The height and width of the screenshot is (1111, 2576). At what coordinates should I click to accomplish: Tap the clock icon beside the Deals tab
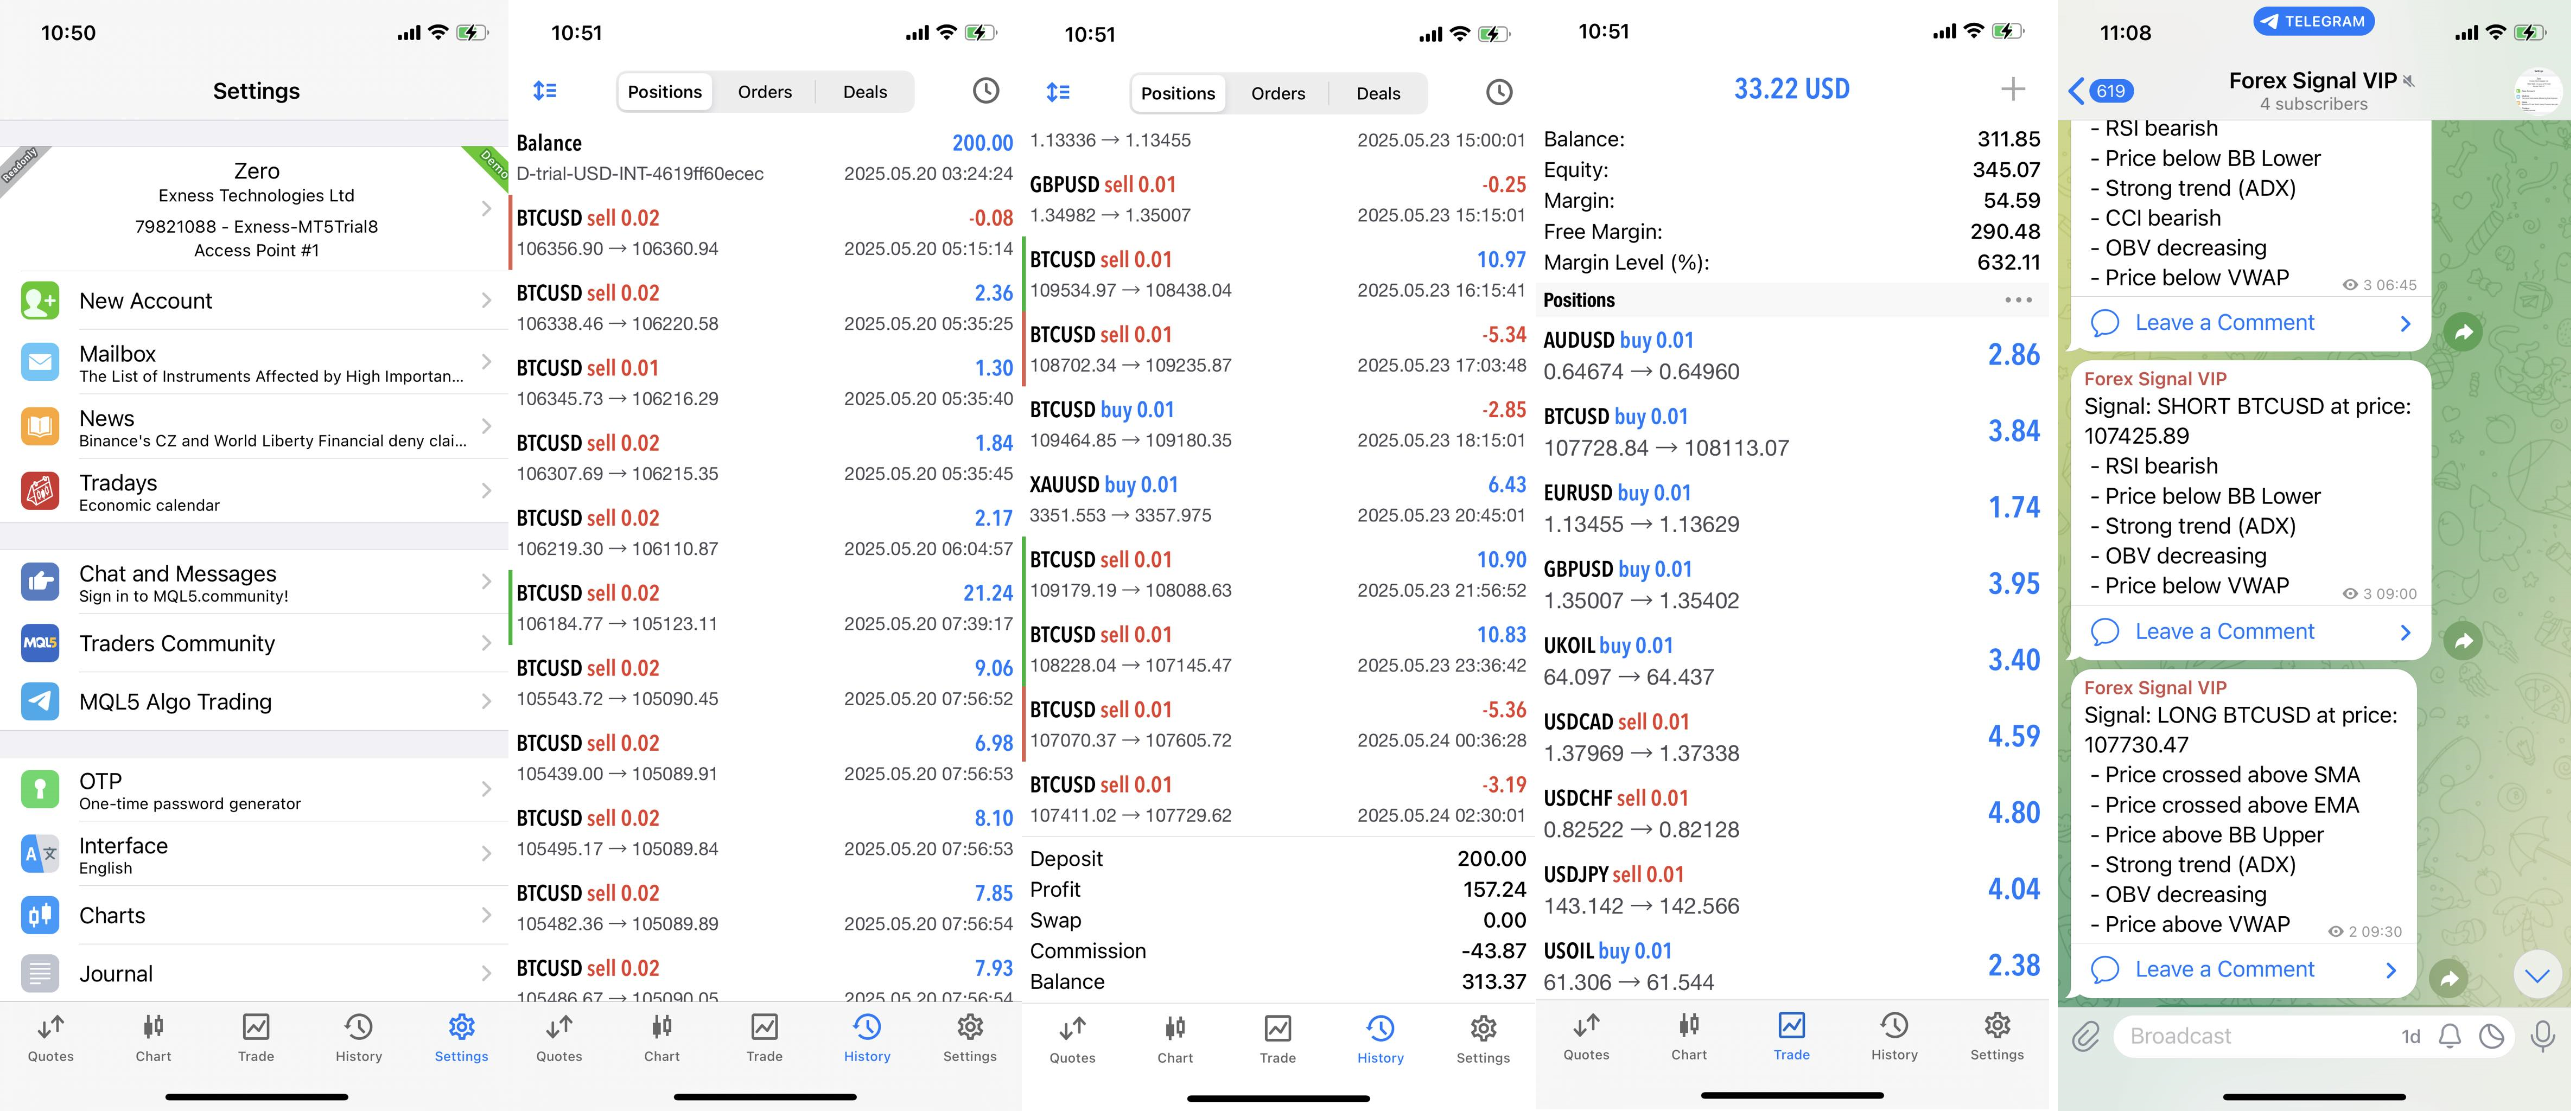click(985, 91)
